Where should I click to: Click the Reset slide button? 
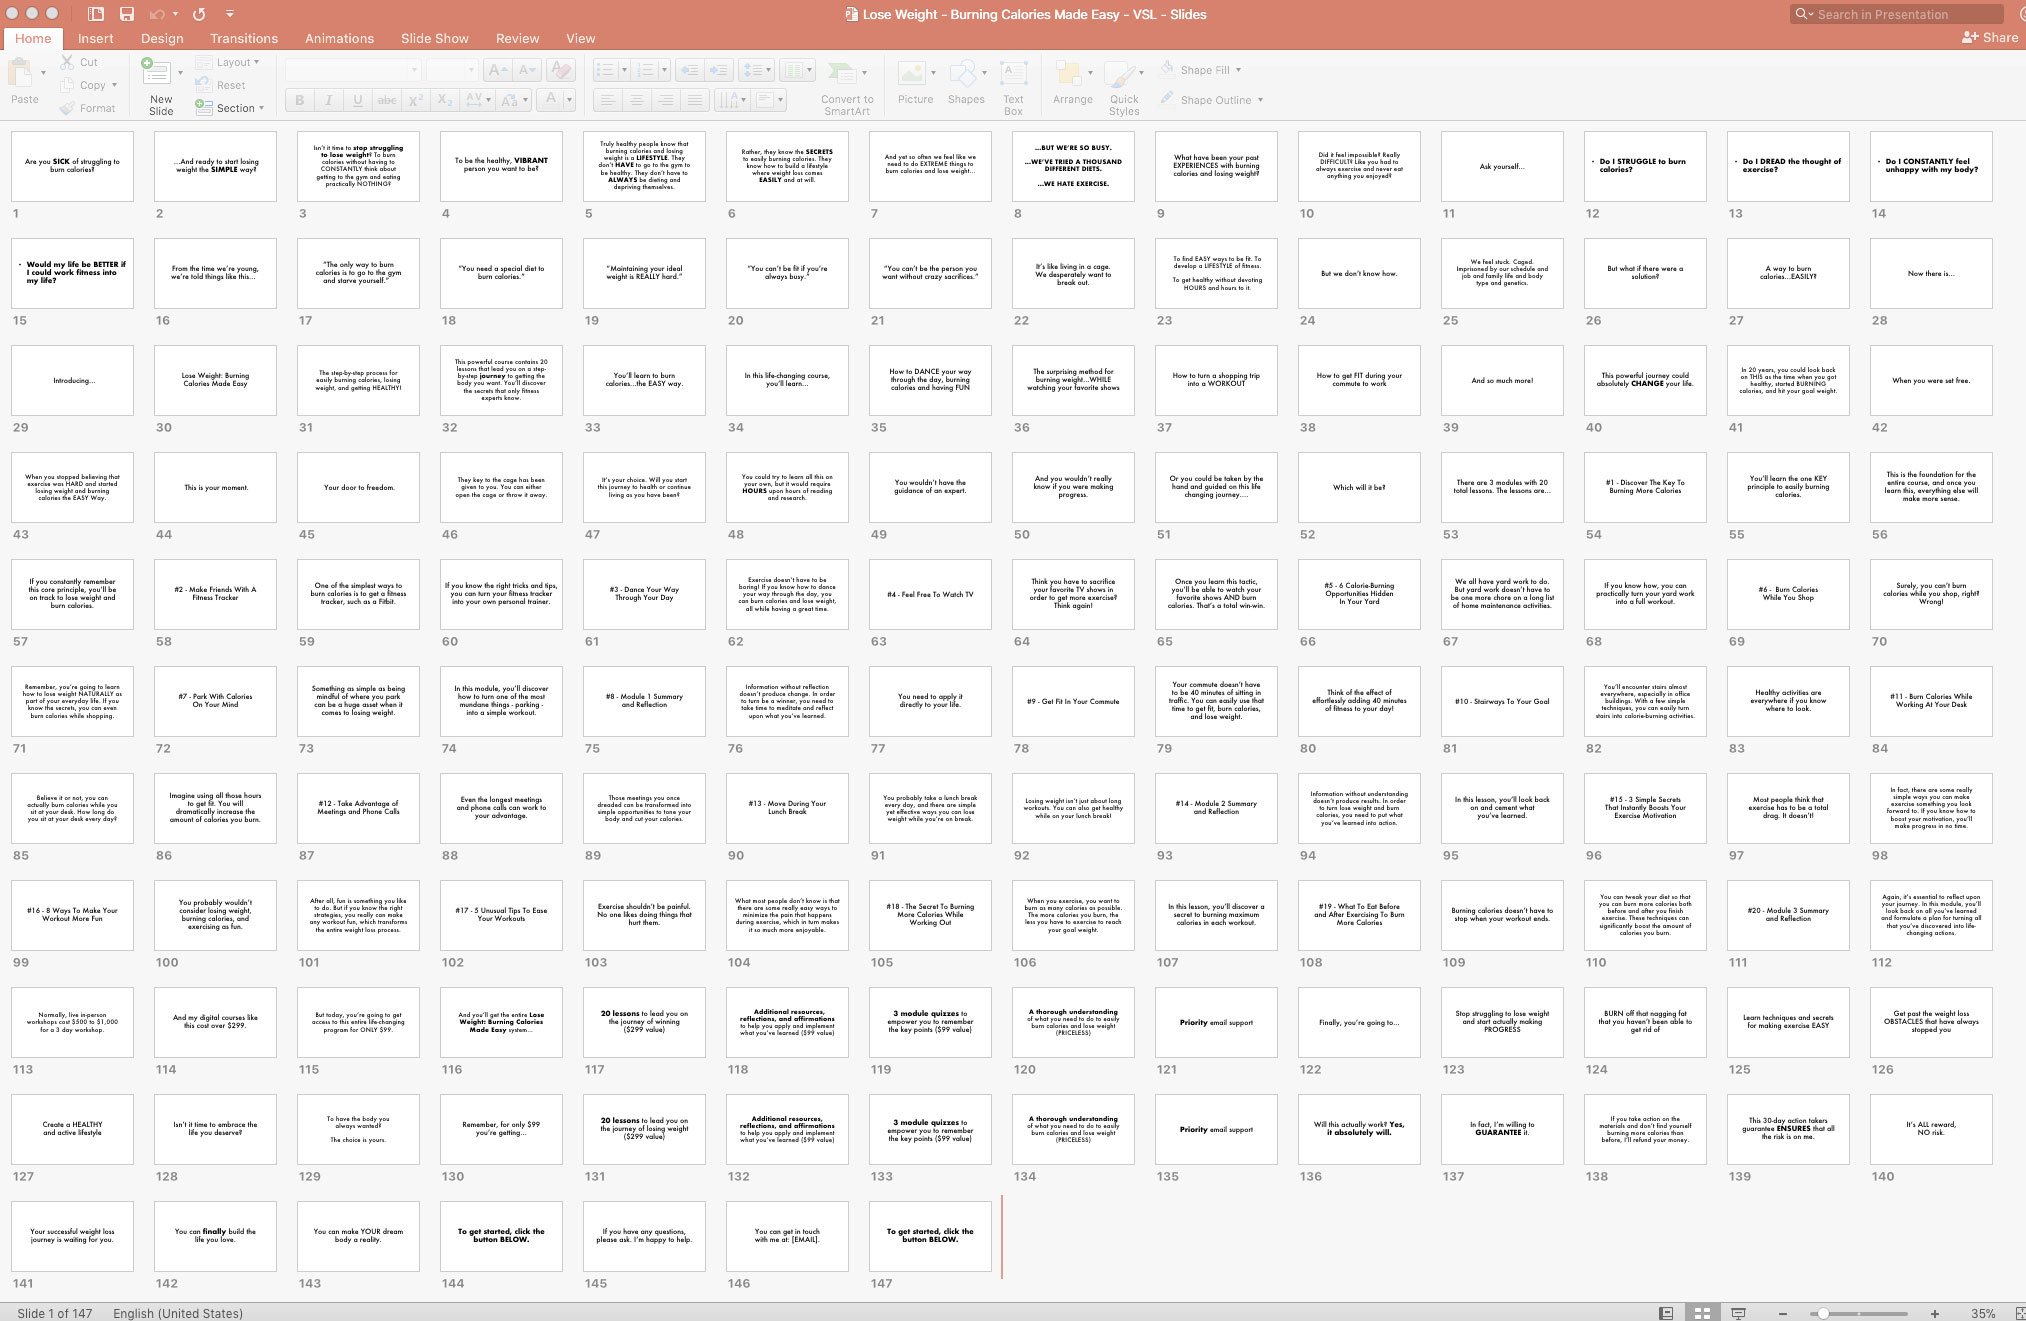pyautogui.click(x=221, y=85)
